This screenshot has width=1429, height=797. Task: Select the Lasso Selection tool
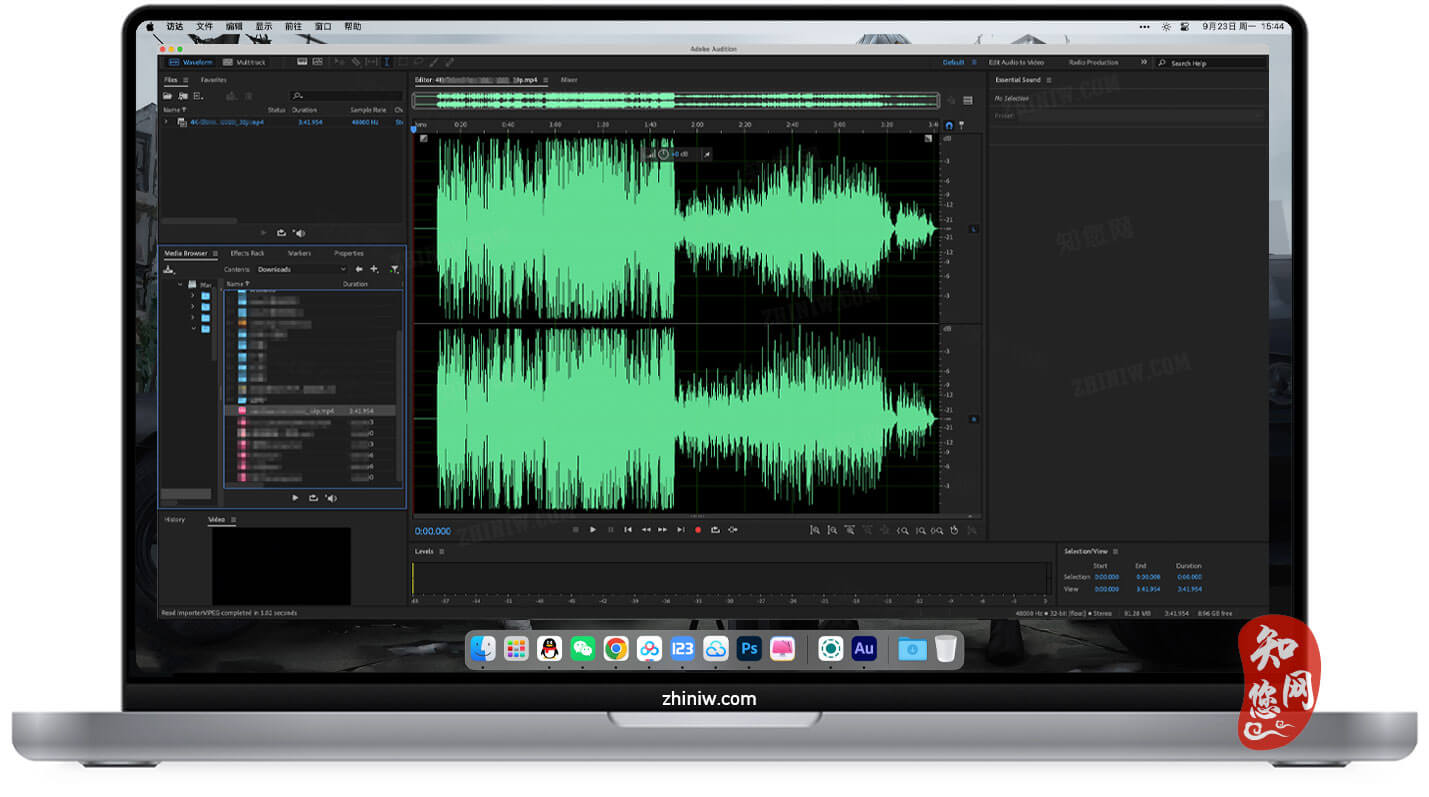coord(419,62)
